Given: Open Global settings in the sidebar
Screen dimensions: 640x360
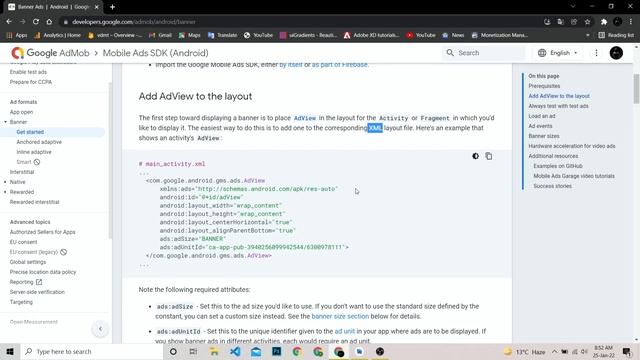Looking at the screenshot, I should [x=28, y=262].
